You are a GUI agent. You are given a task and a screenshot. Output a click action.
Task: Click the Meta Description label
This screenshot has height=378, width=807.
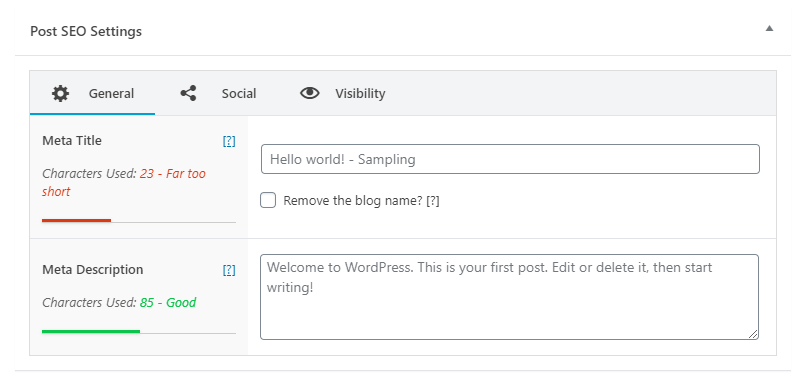93,270
